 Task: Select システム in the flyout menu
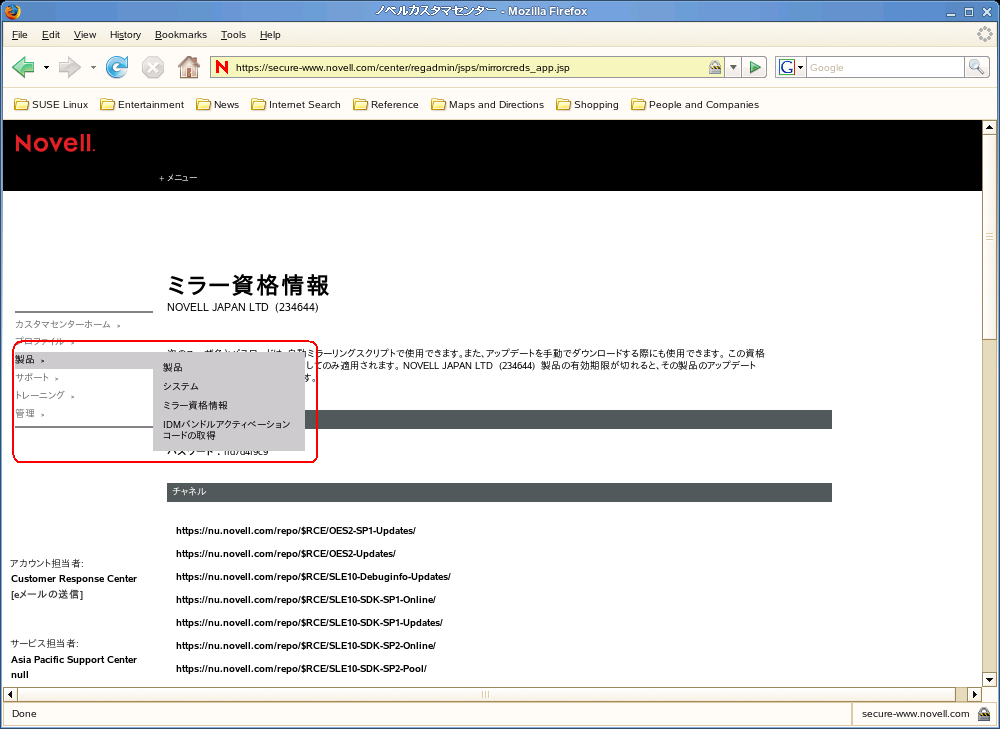click(x=181, y=386)
